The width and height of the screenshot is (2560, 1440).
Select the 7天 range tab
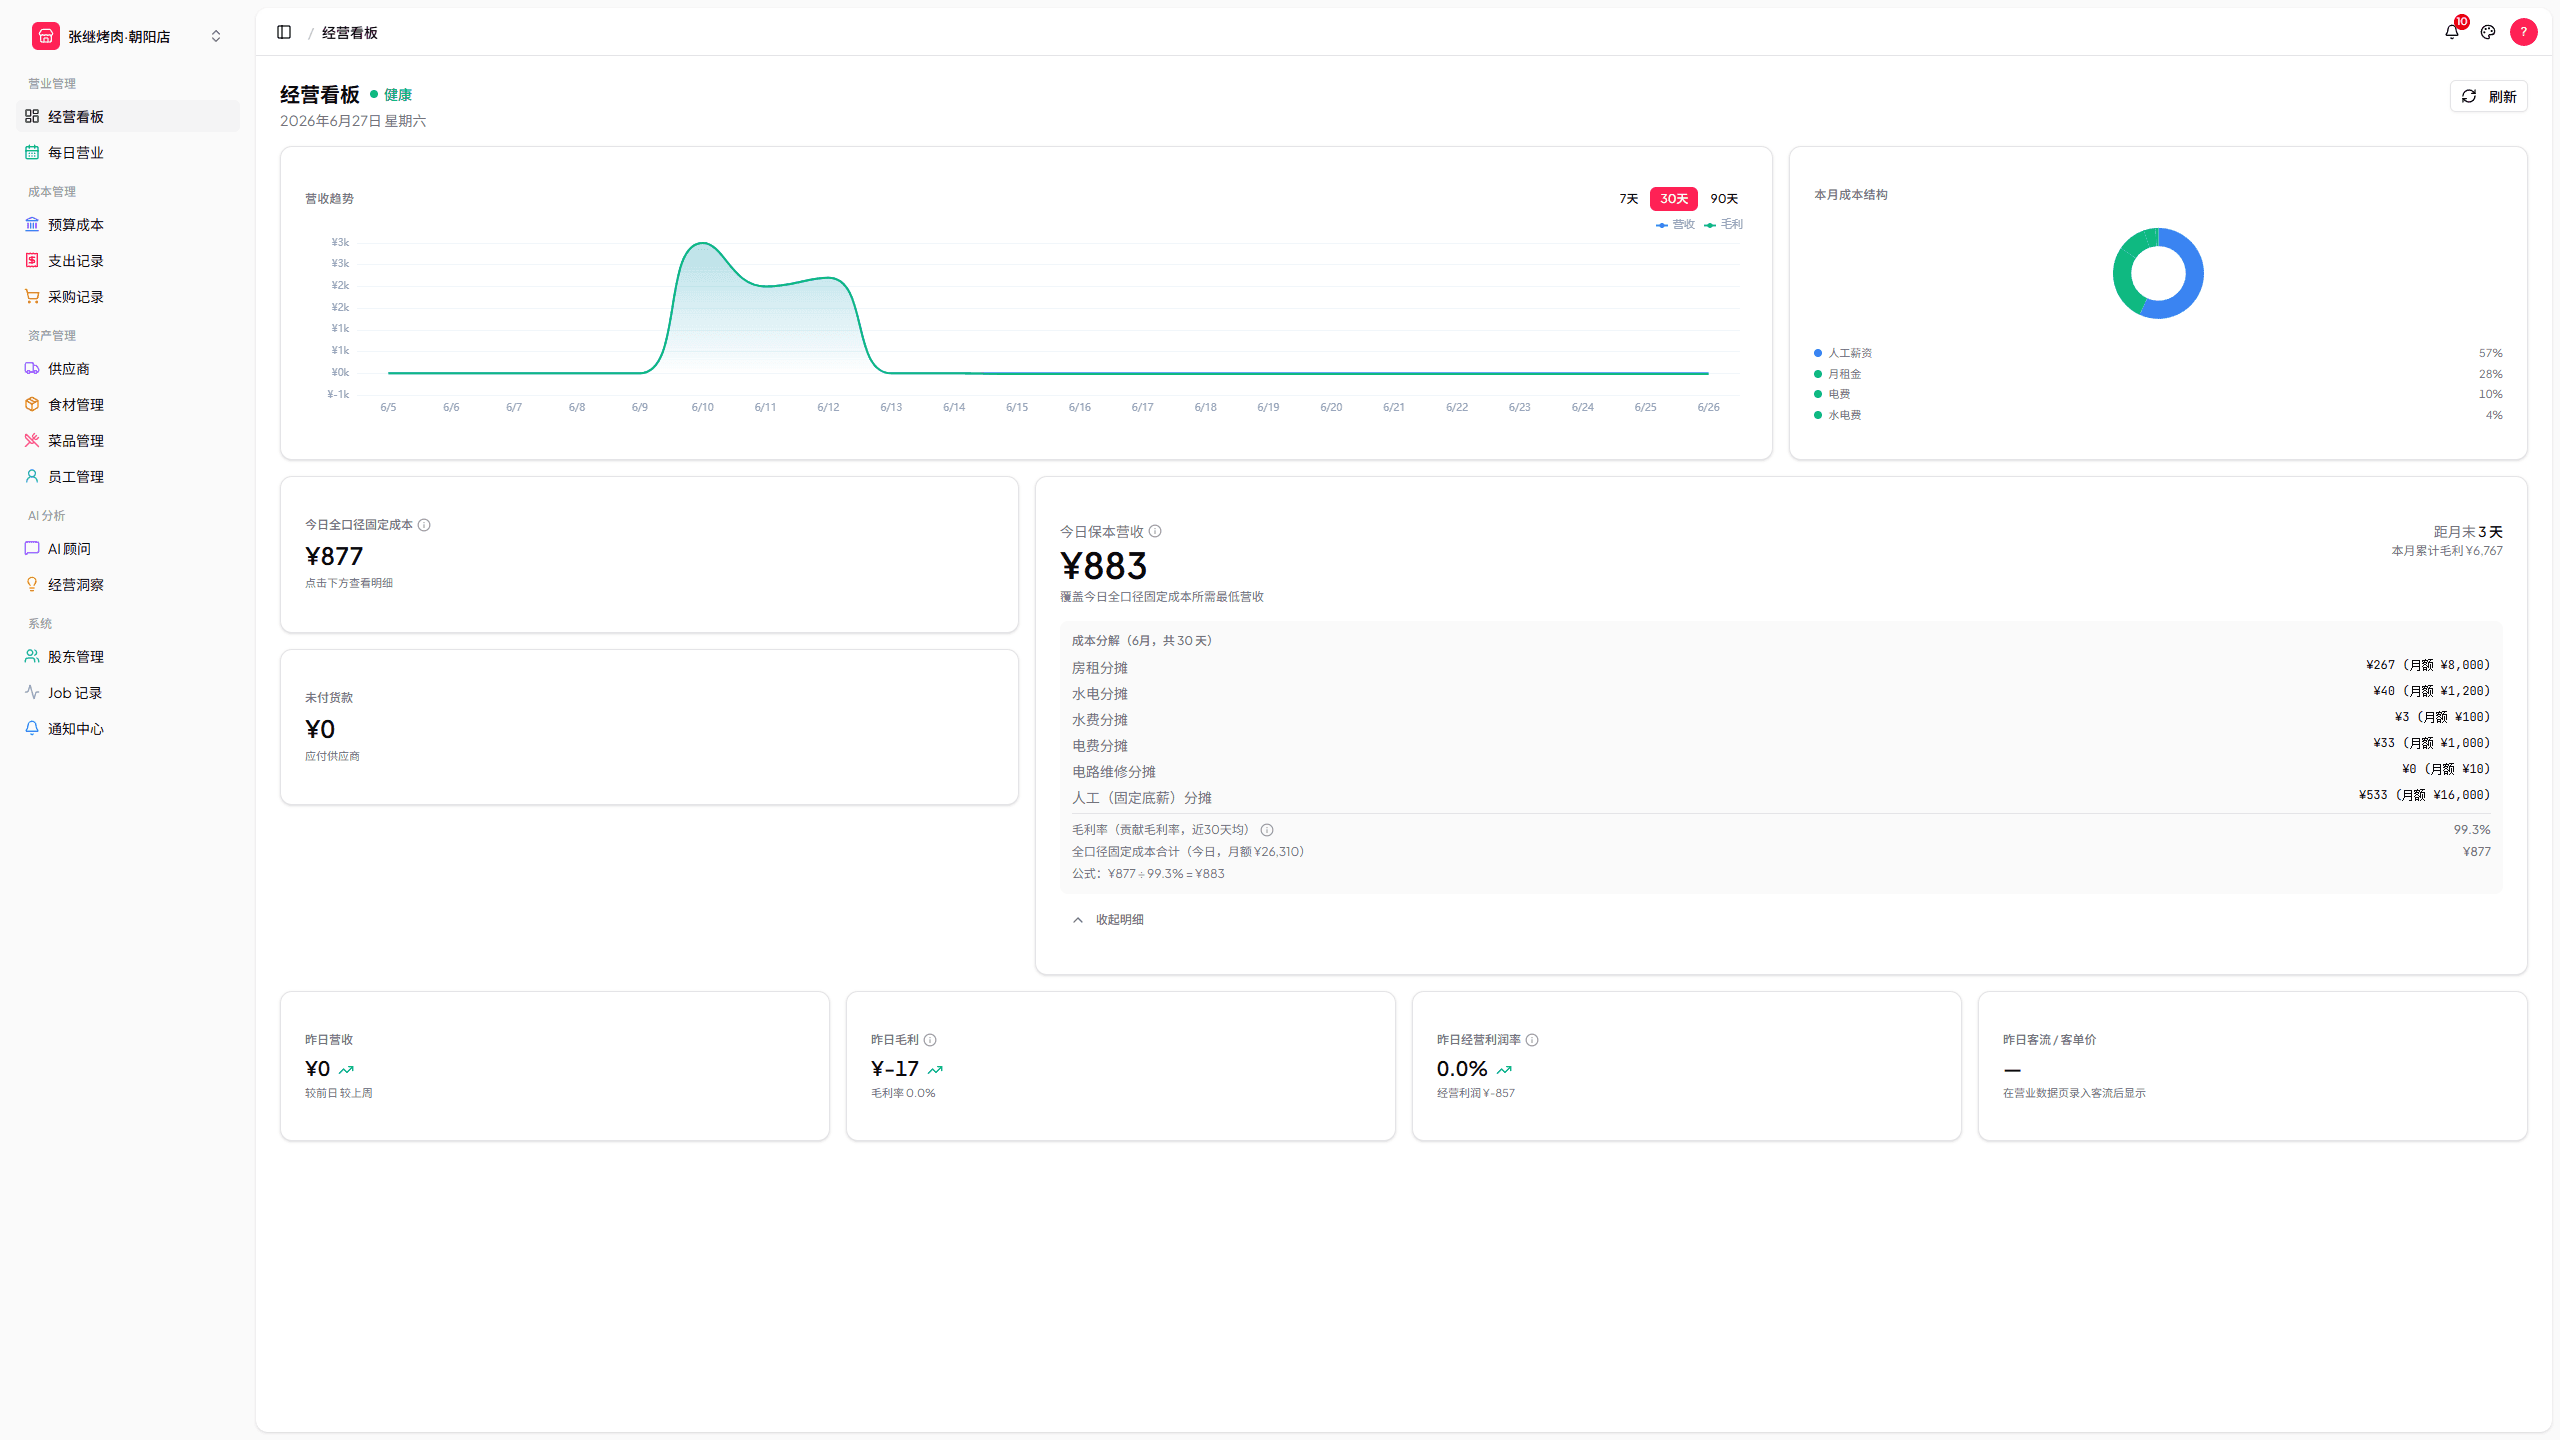click(x=1628, y=198)
